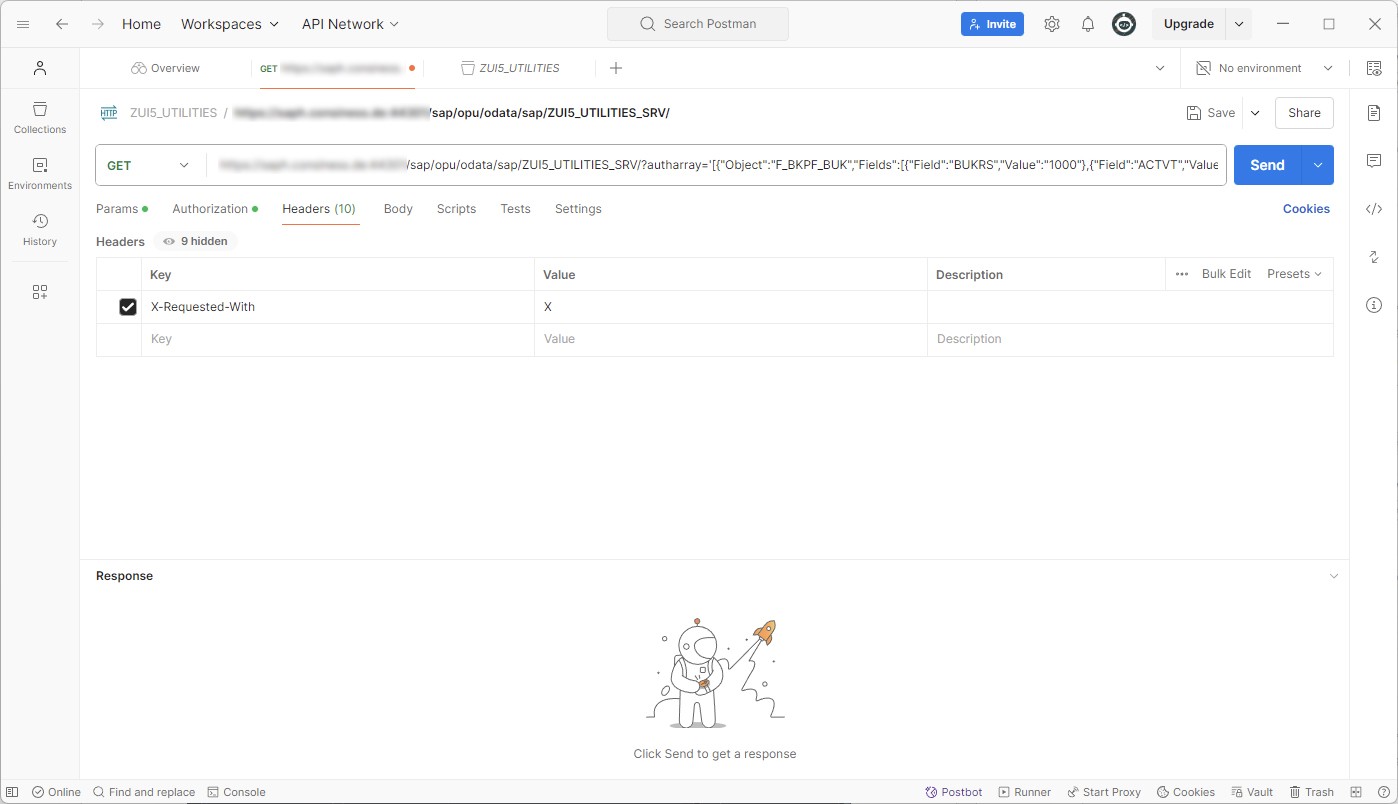This screenshot has width=1398, height=804.
Task: Go back with the left arrow
Action: tap(62, 24)
